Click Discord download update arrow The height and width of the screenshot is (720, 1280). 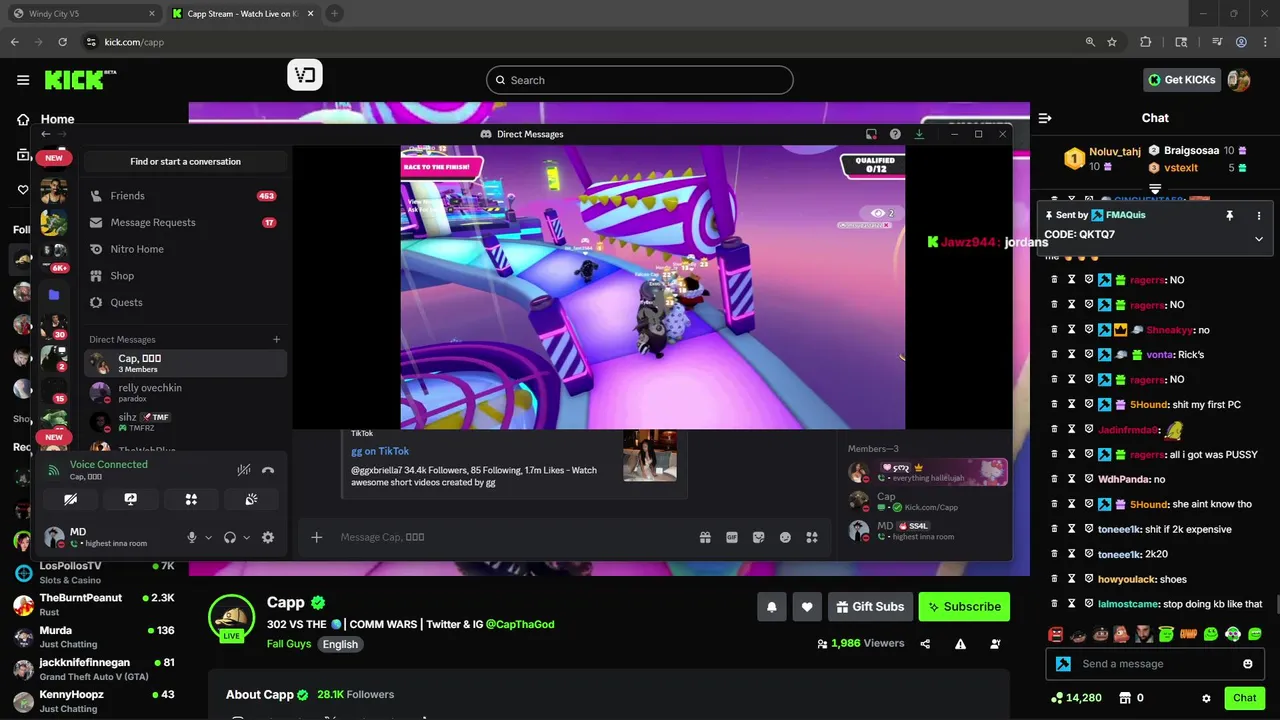tap(919, 134)
